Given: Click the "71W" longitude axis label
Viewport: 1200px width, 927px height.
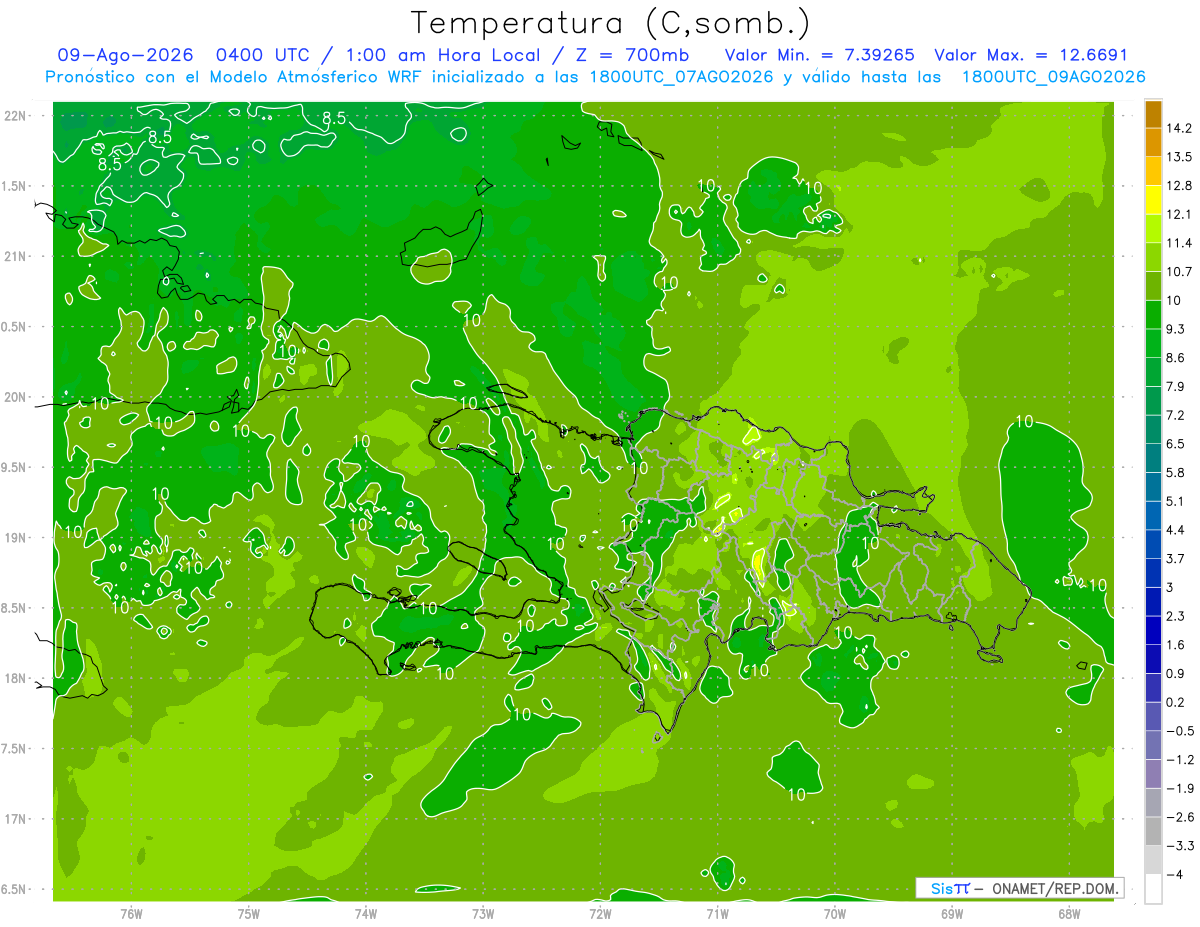Looking at the screenshot, I should [x=718, y=914].
